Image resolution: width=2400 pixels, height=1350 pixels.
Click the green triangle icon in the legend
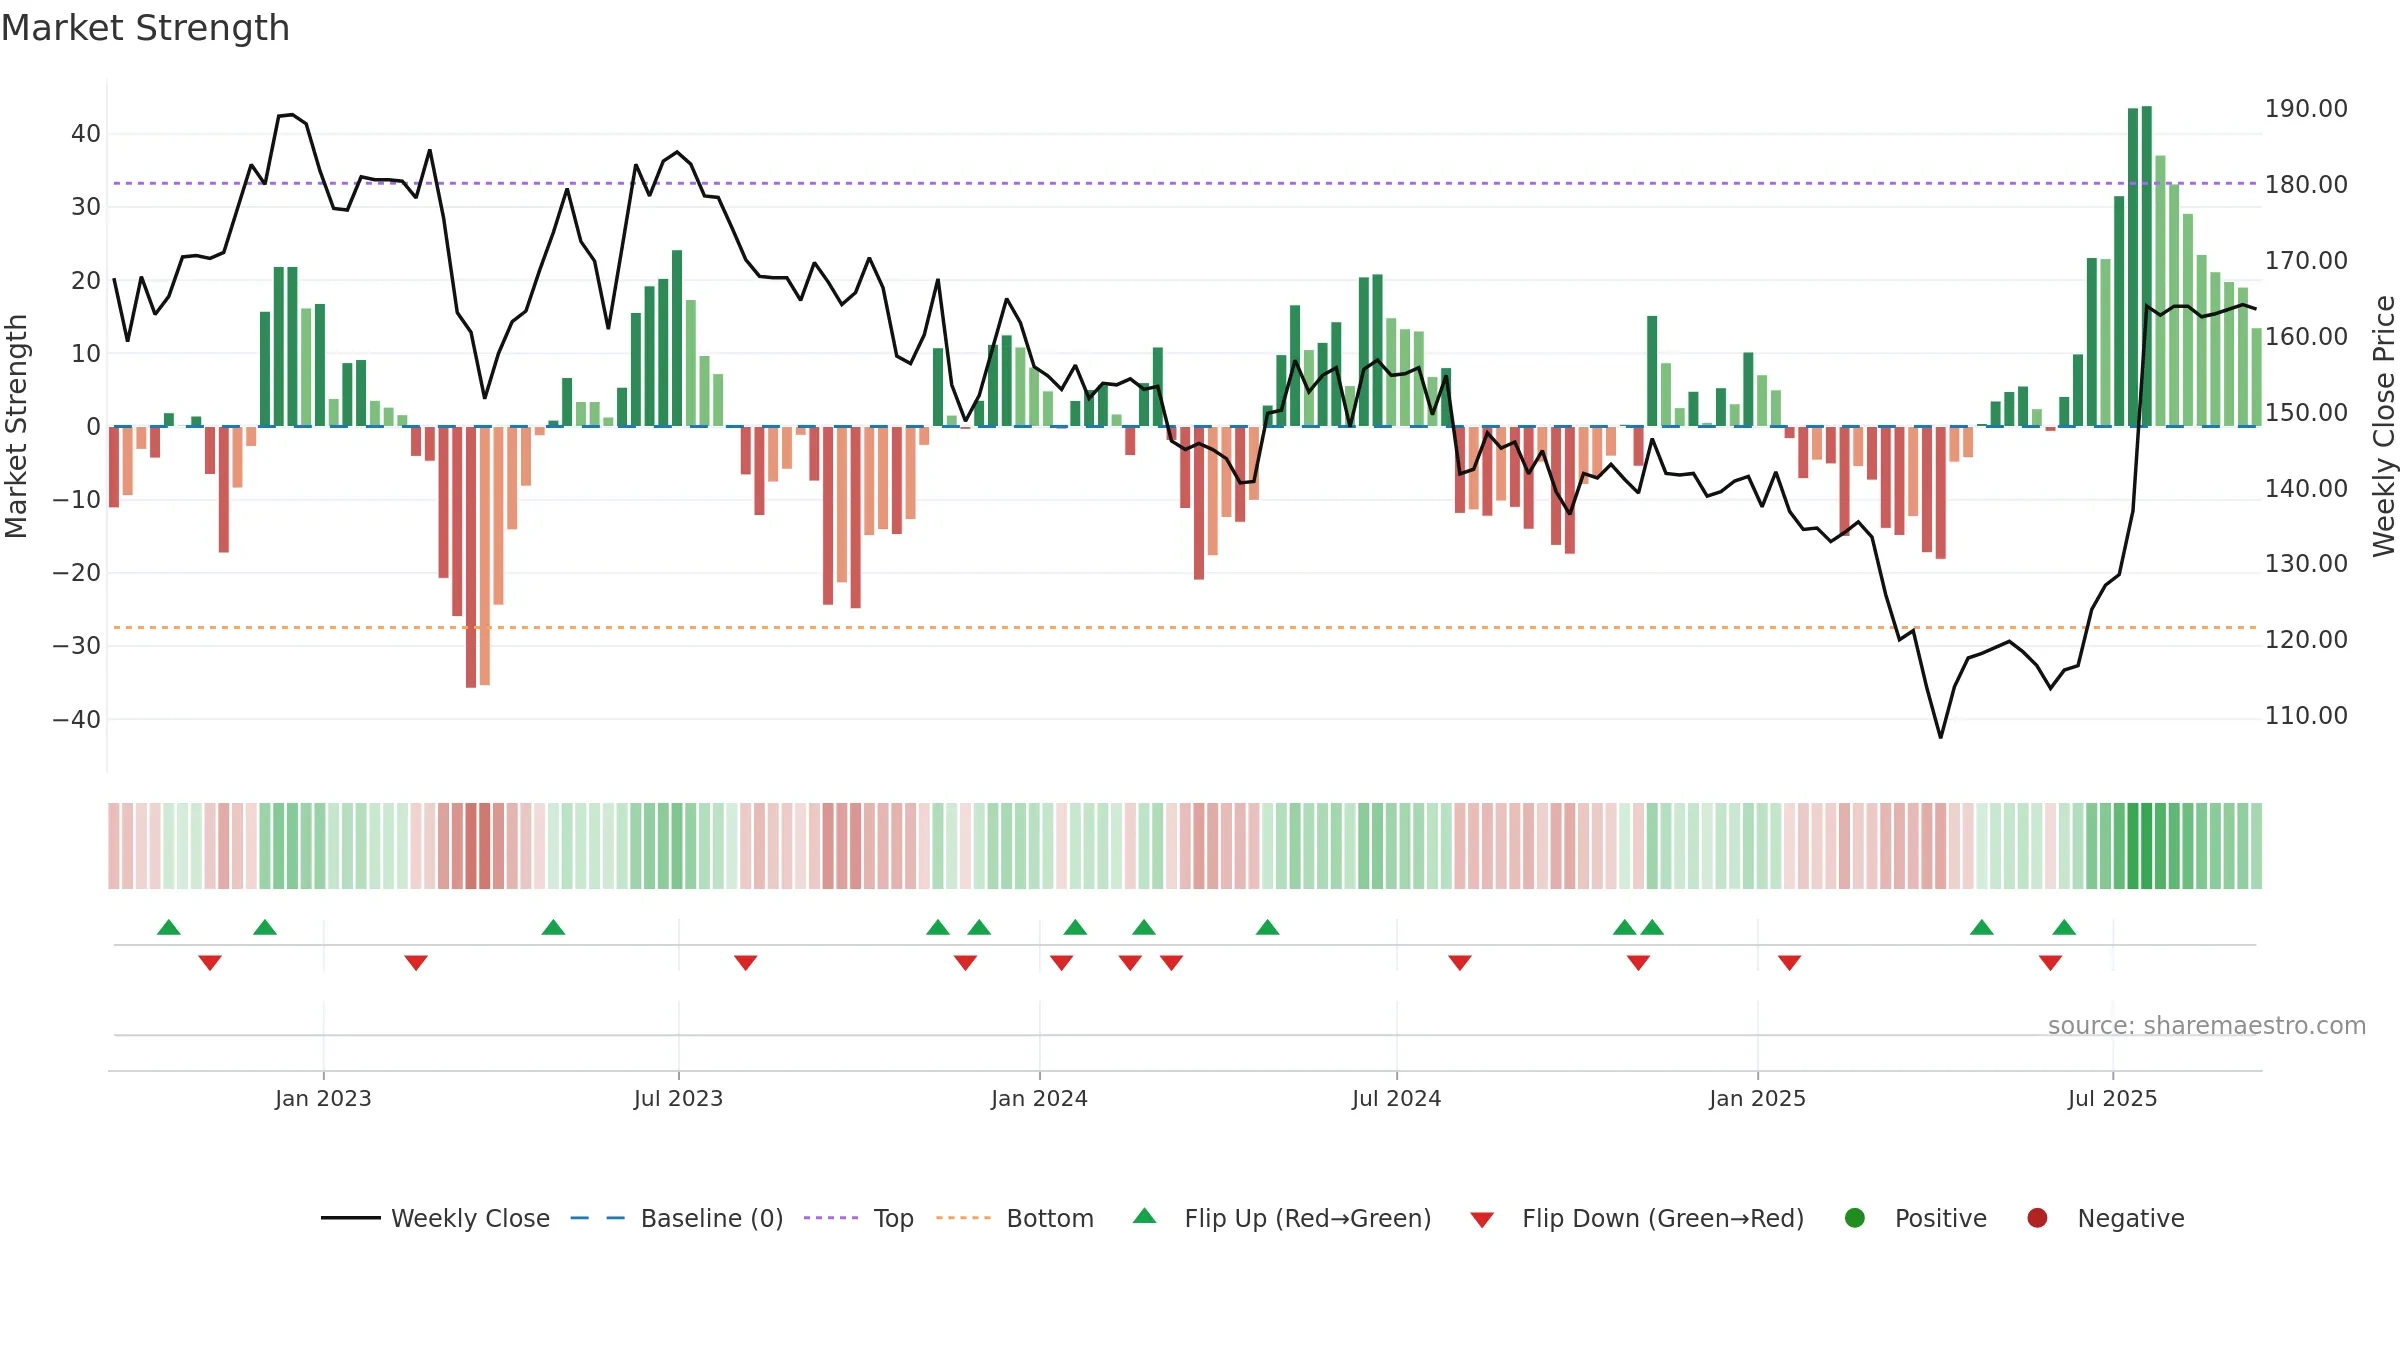[1145, 1216]
